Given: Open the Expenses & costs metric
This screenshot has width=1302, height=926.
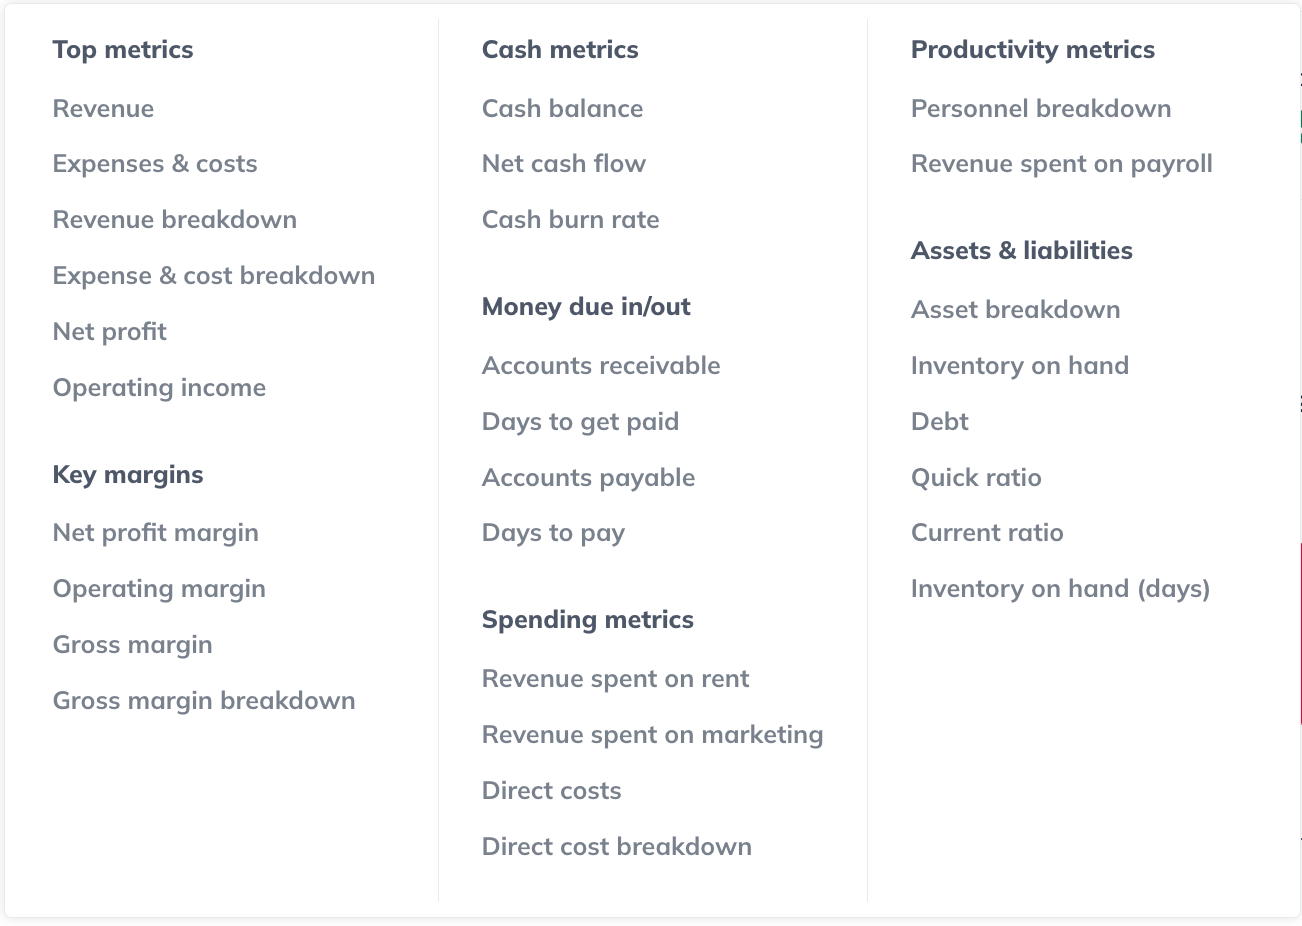Looking at the screenshot, I should [x=155, y=164].
